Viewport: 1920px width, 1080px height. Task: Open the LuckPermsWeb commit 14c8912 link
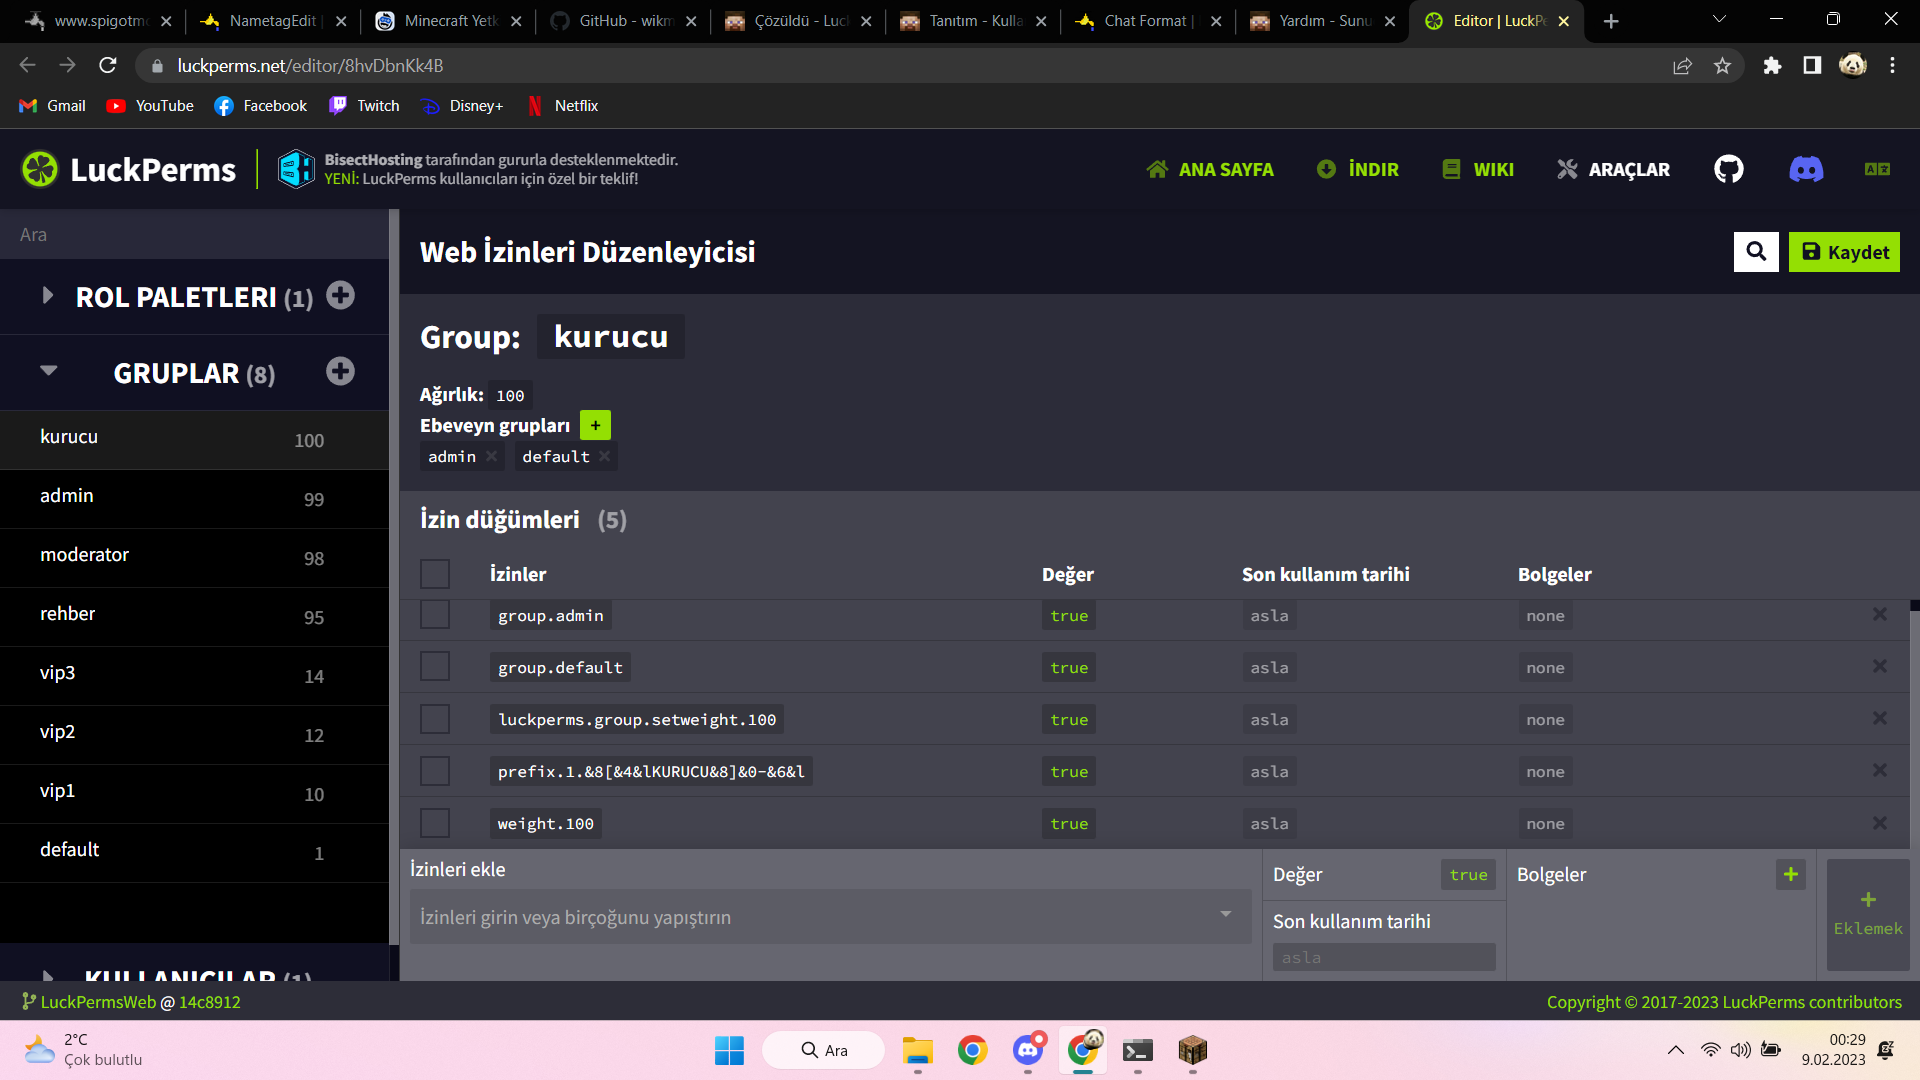tap(210, 1002)
